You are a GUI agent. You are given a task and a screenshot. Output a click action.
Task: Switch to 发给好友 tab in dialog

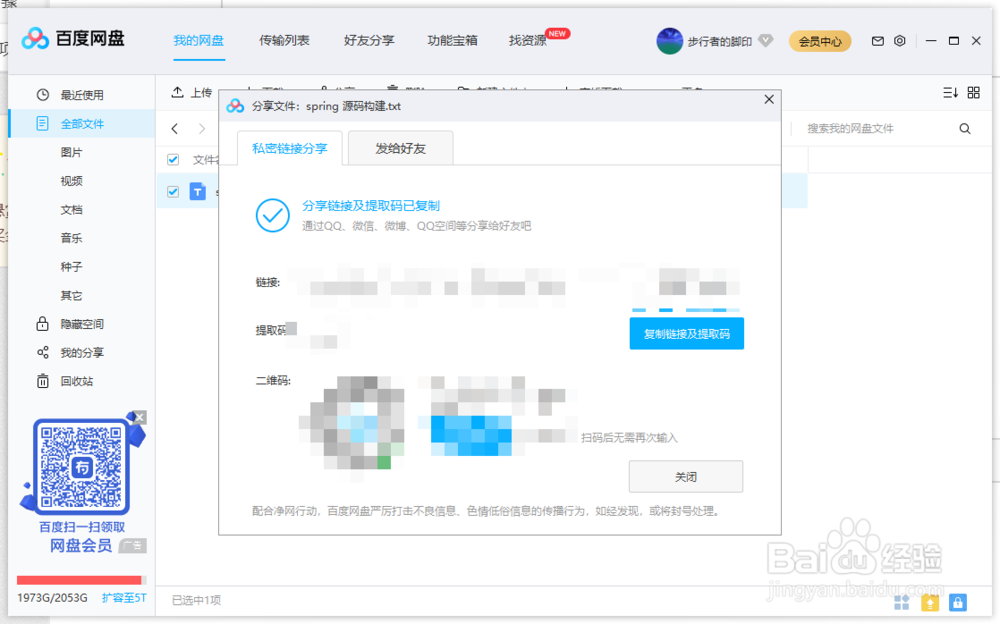(x=401, y=148)
